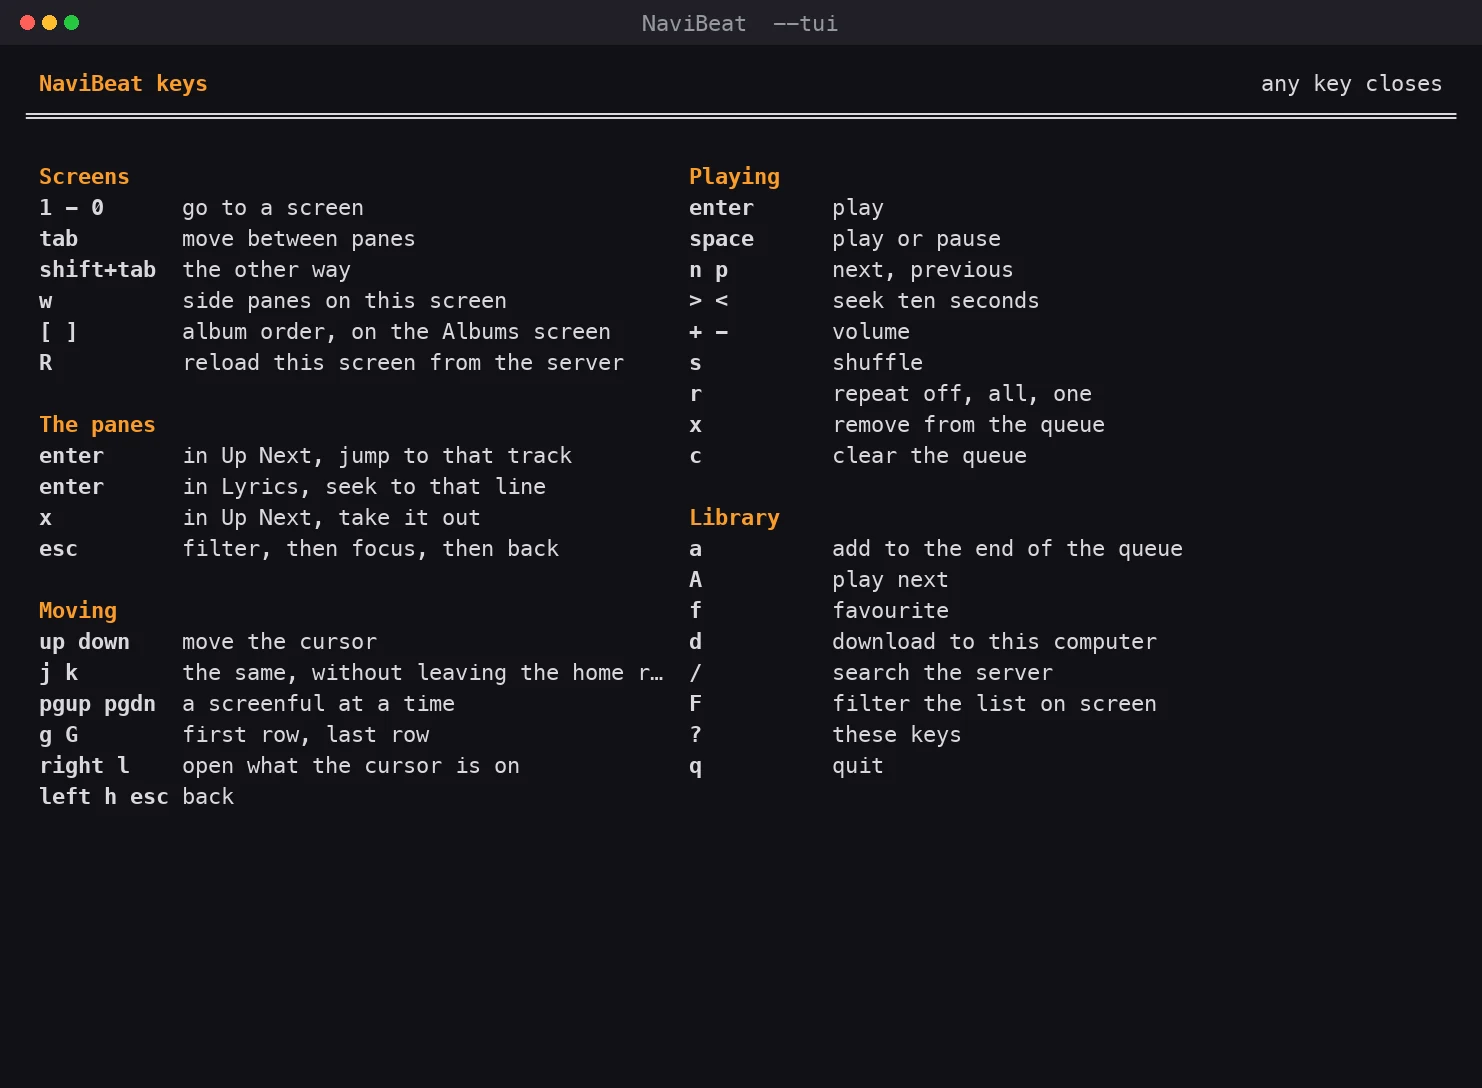The width and height of the screenshot is (1482, 1088).
Task: Click the 'play' description next to enter
Action: (858, 208)
